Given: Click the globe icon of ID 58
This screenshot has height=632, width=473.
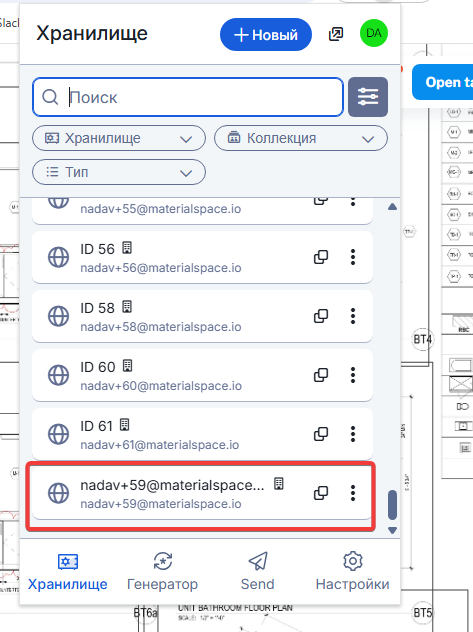Looking at the screenshot, I should coord(58,316).
